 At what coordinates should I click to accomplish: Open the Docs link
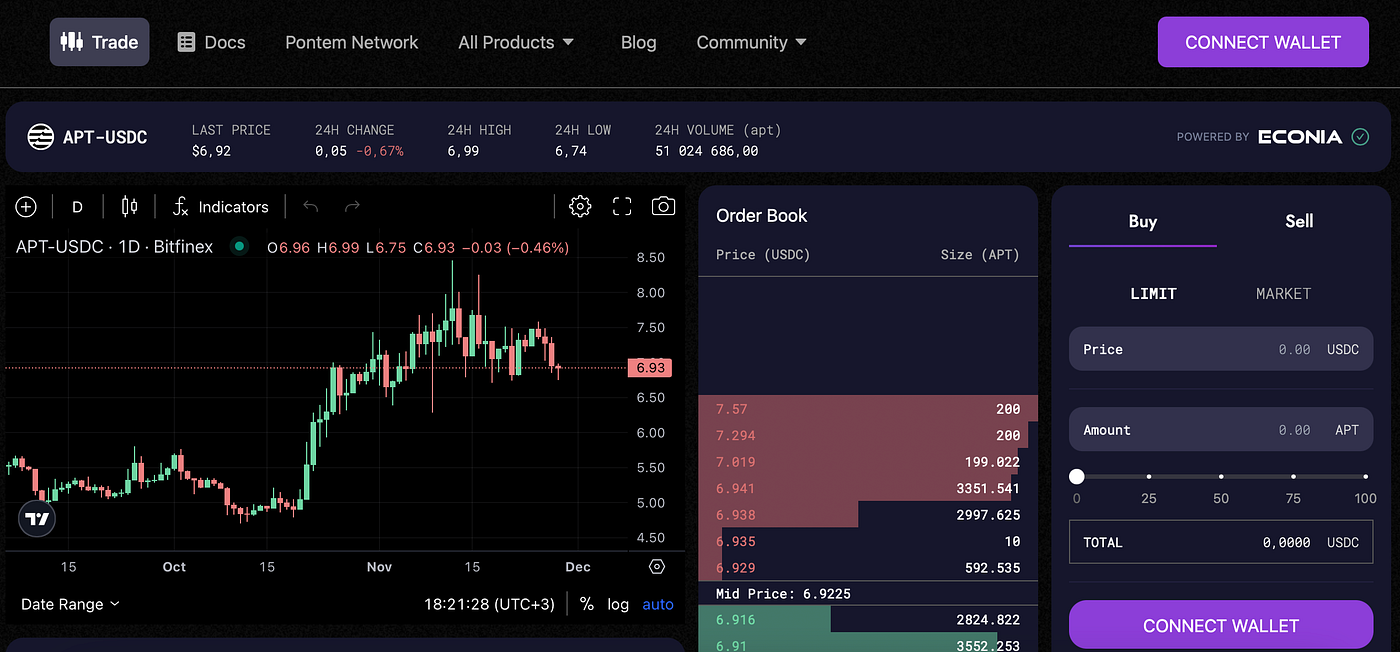[211, 42]
